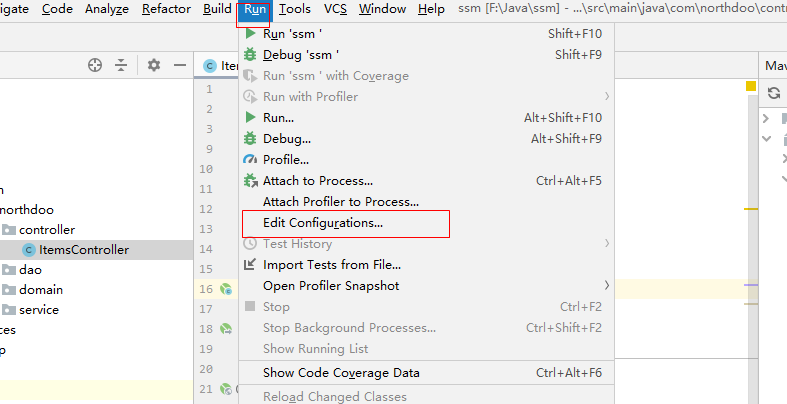Click the yellow warning indicator above the editor scrollbar
This screenshot has height=404, width=787.
click(x=750, y=87)
